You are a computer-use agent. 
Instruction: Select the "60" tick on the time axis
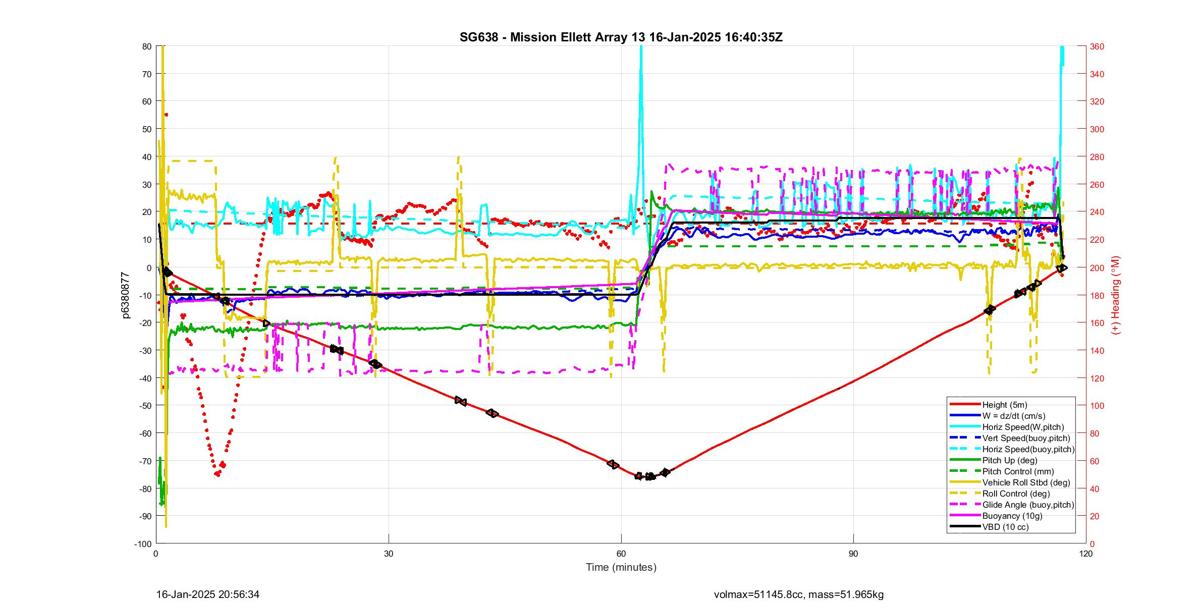621,553
